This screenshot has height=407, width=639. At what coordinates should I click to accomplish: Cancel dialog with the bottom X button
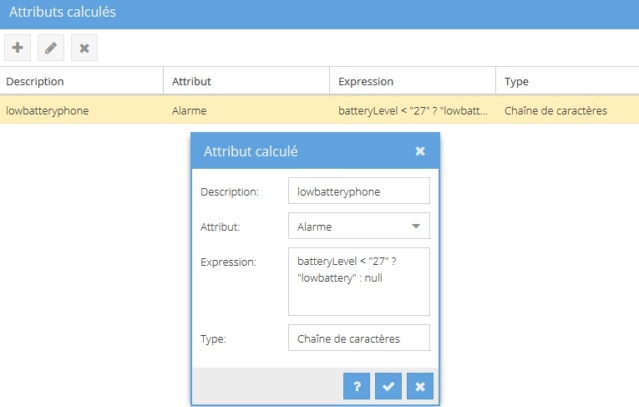click(x=420, y=386)
